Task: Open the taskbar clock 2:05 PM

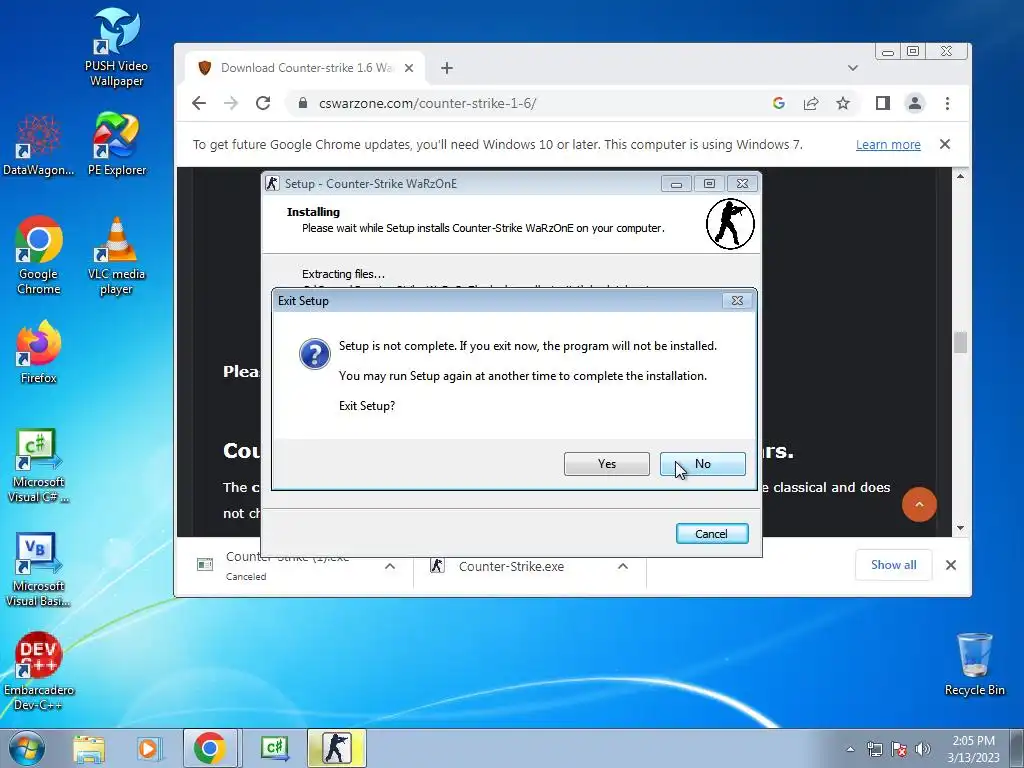Action: (973, 749)
